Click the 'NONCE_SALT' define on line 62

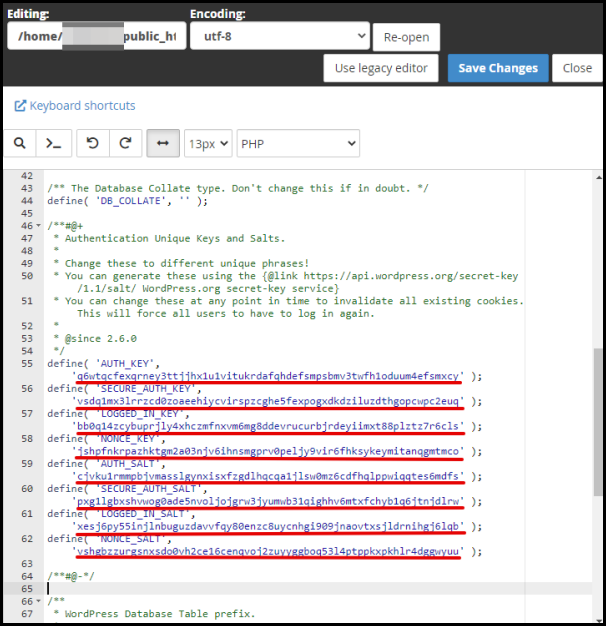(109, 539)
